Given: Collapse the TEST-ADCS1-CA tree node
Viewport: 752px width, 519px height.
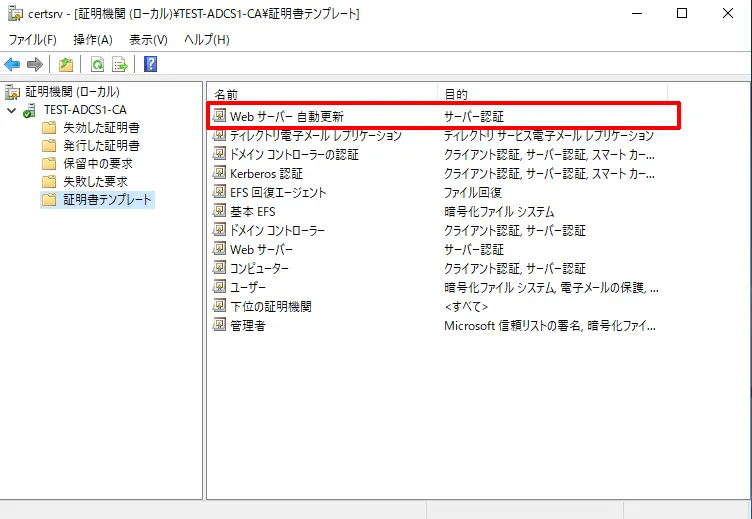Looking at the screenshot, I should 12,111.
